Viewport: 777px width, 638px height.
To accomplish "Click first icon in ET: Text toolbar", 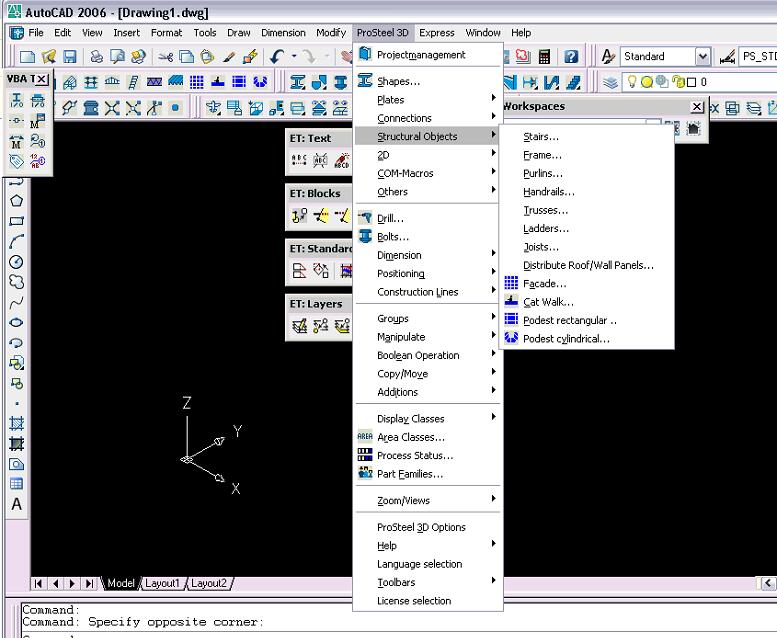I will tap(299, 160).
